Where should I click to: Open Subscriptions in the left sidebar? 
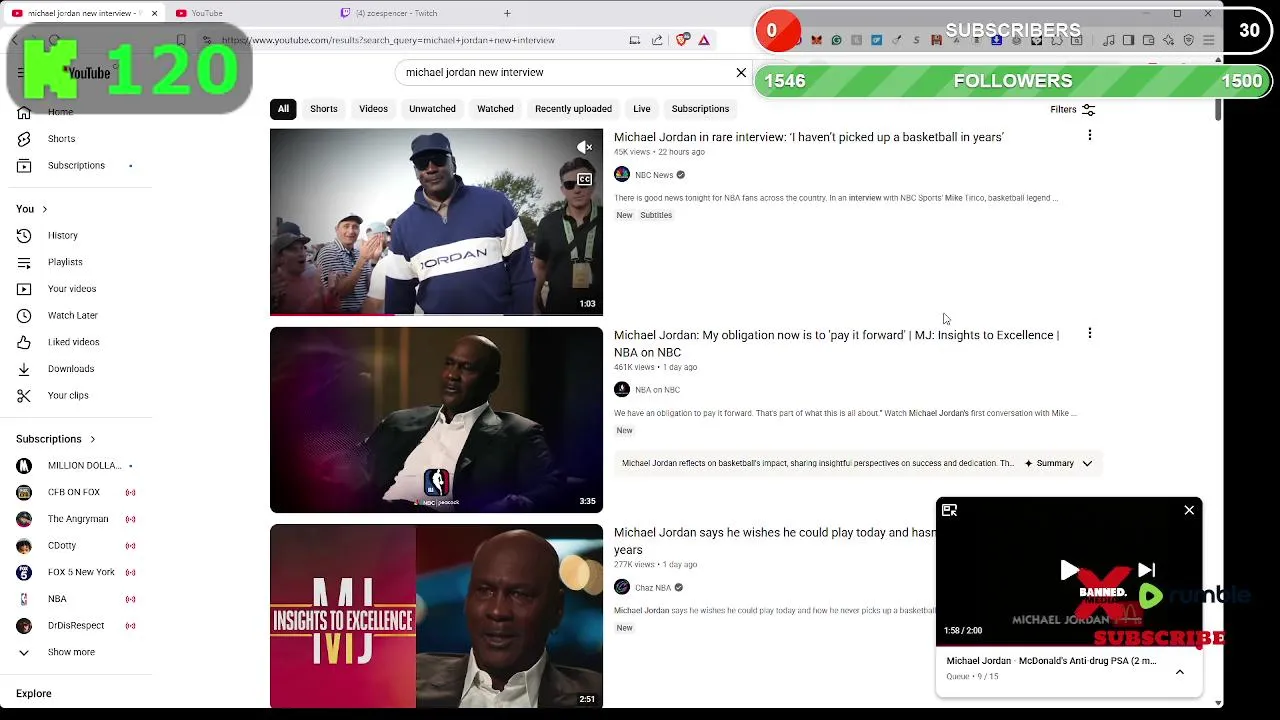[76, 165]
